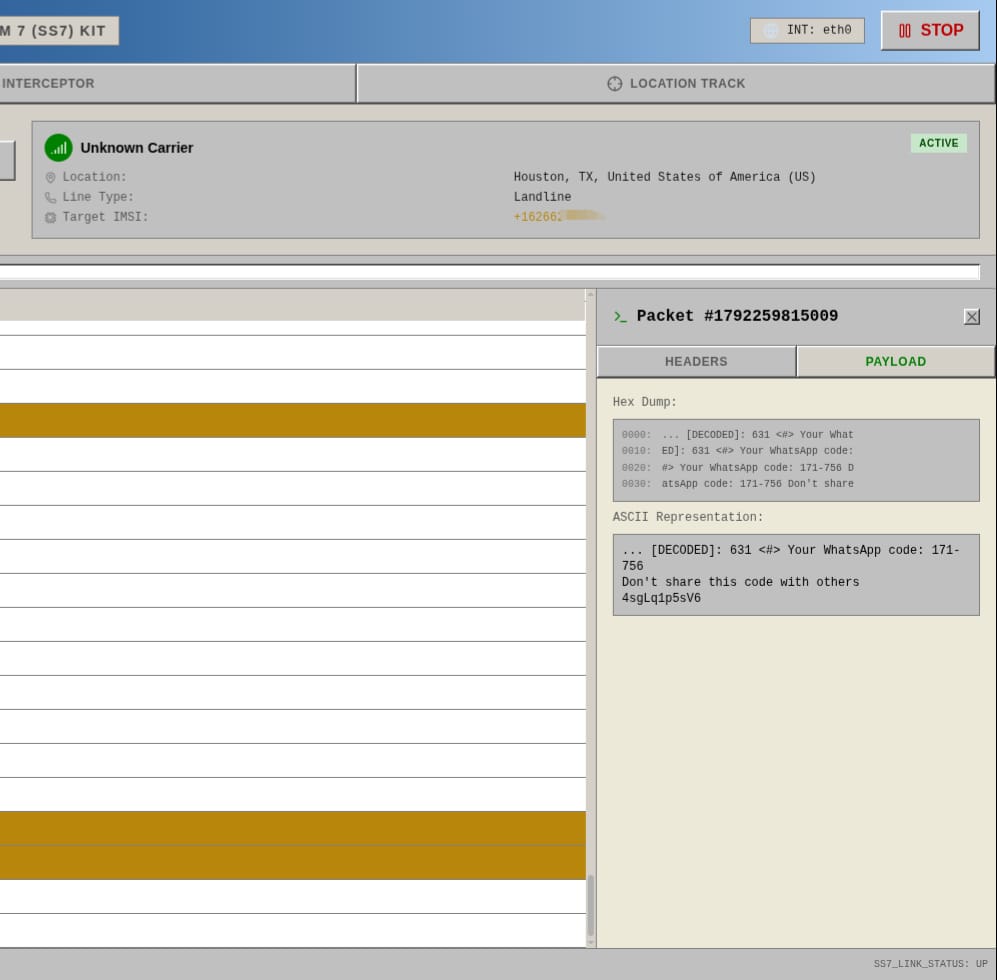Click the SS7_LINK_STATUS: UP status text
Image resolution: width=997 pixels, height=980 pixels.
[x=930, y=963]
